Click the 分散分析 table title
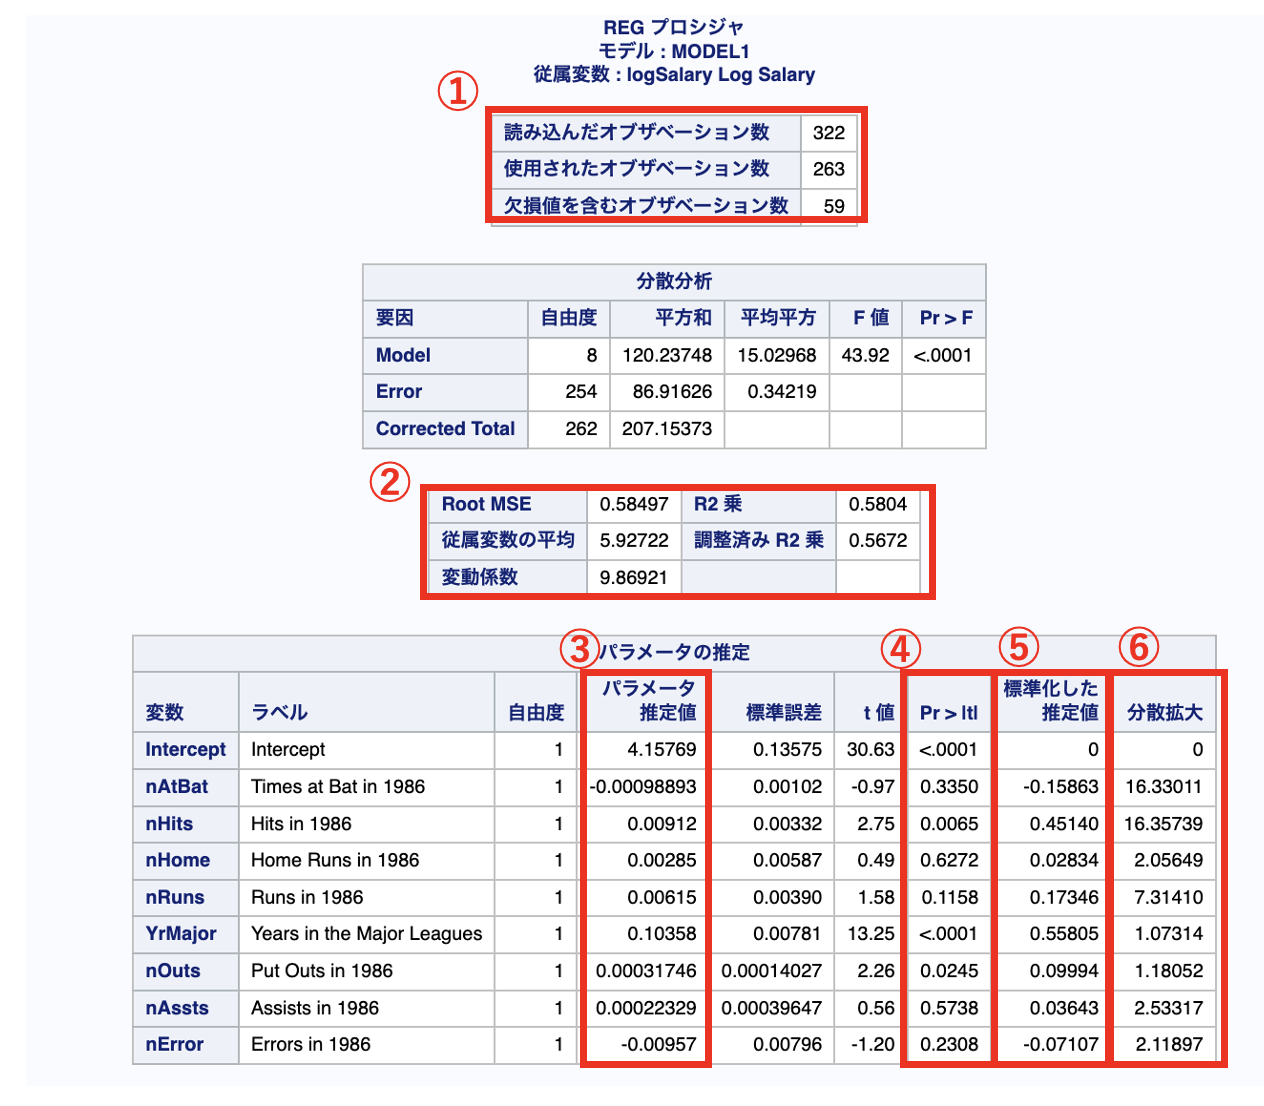 pos(674,281)
